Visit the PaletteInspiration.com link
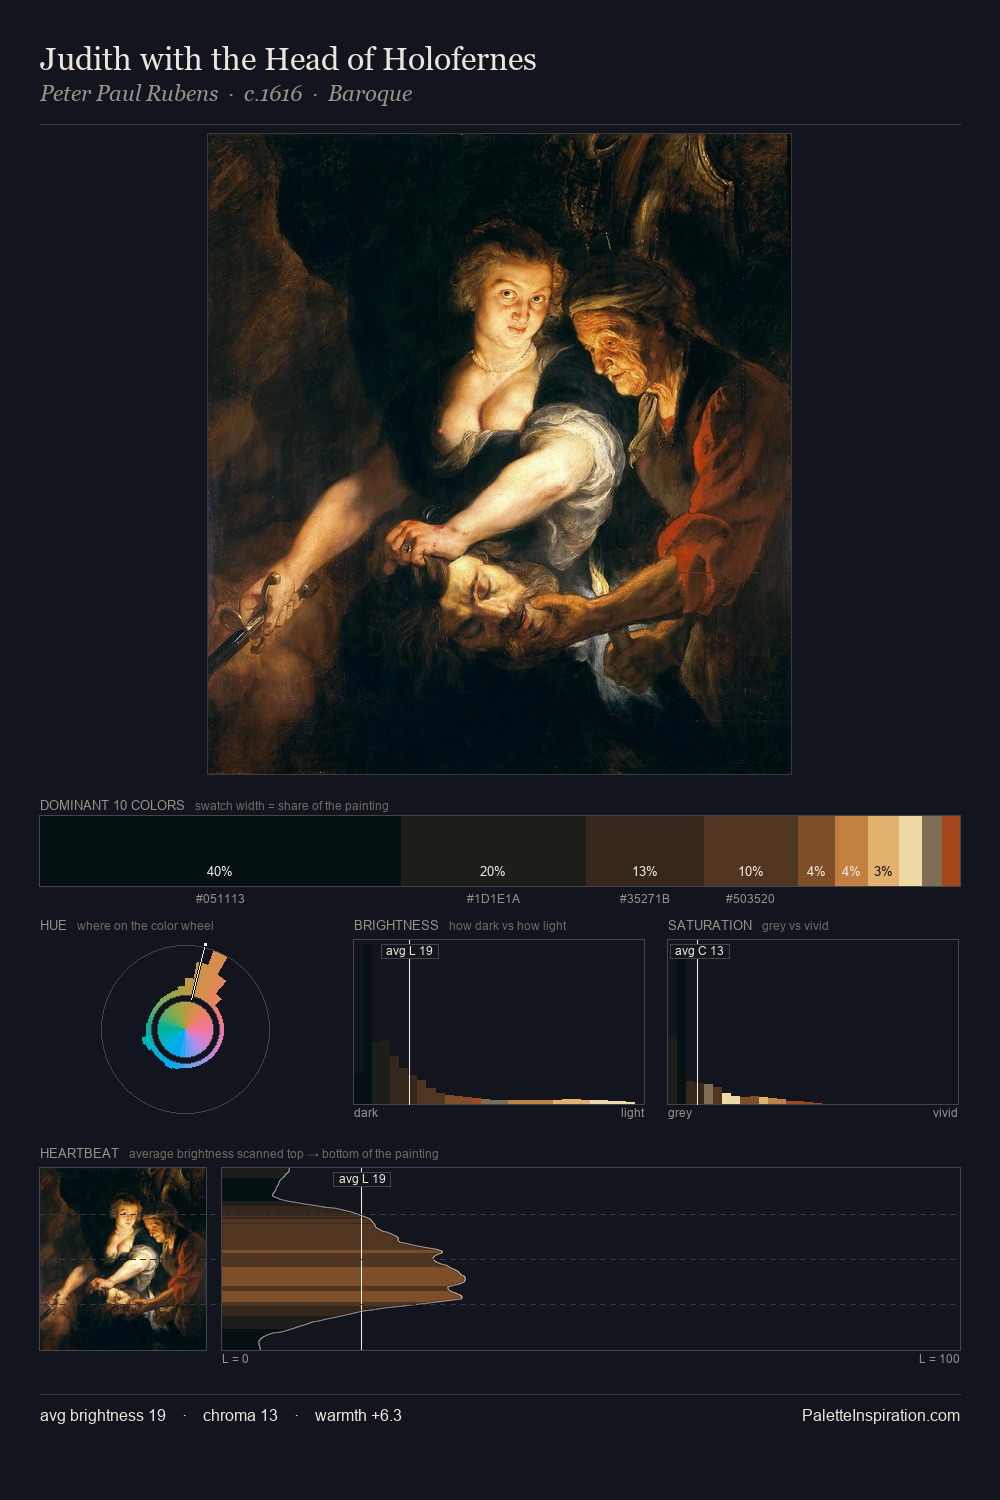The height and width of the screenshot is (1500, 1000). 881,1416
